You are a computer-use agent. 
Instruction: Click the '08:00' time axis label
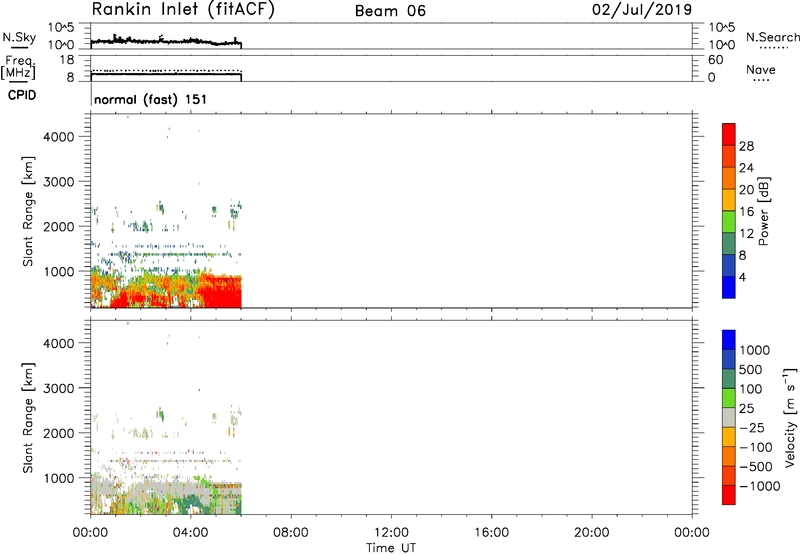[x=291, y=533]
